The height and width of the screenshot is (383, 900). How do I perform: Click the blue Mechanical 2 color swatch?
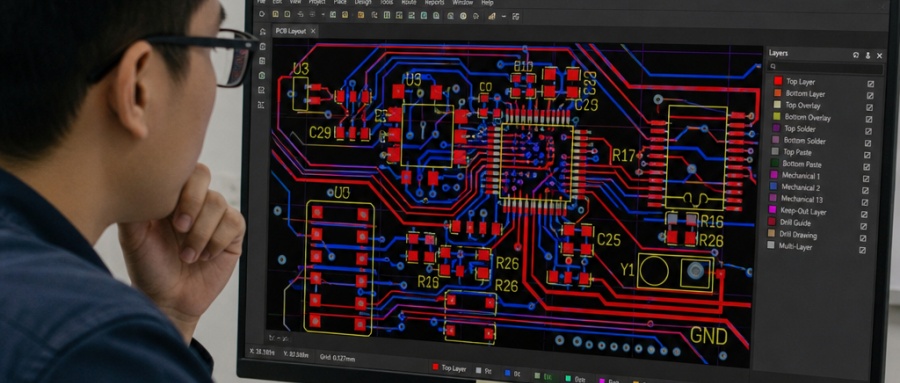point(773,186)
